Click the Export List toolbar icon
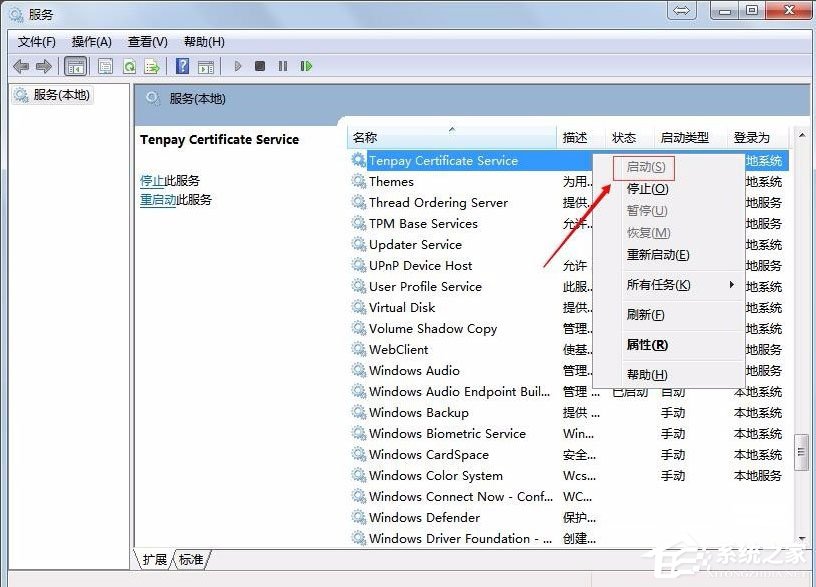This screenshot has width=816, height=587. click(152, 66)
